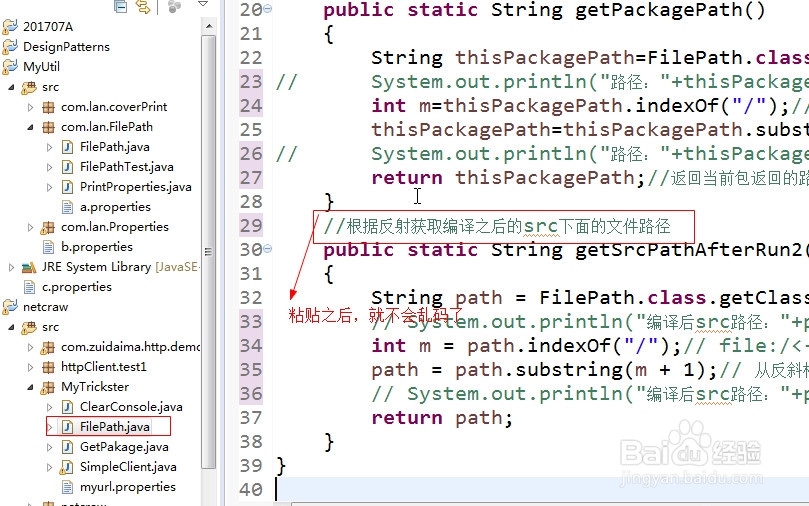Viewport: 809px width, 506px height.
Task: Expand the com.zuidaima.http.demo package
Action: click(30, 348)
